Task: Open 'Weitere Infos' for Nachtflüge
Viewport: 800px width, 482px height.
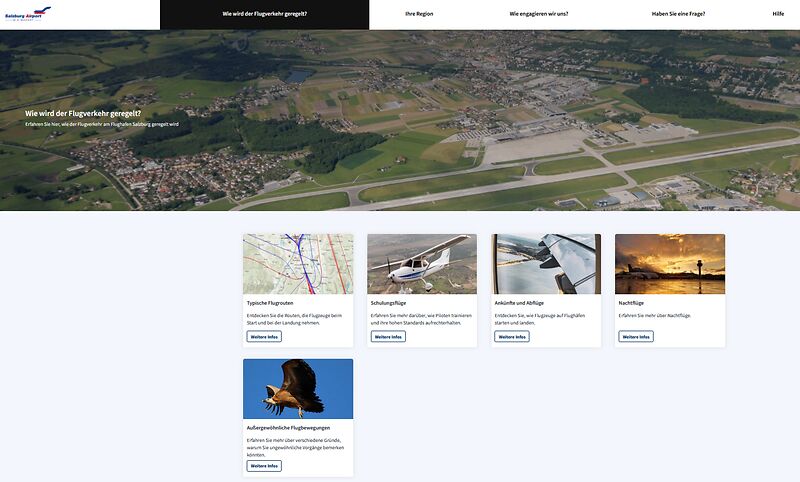Action: click(x=636, y=337)
